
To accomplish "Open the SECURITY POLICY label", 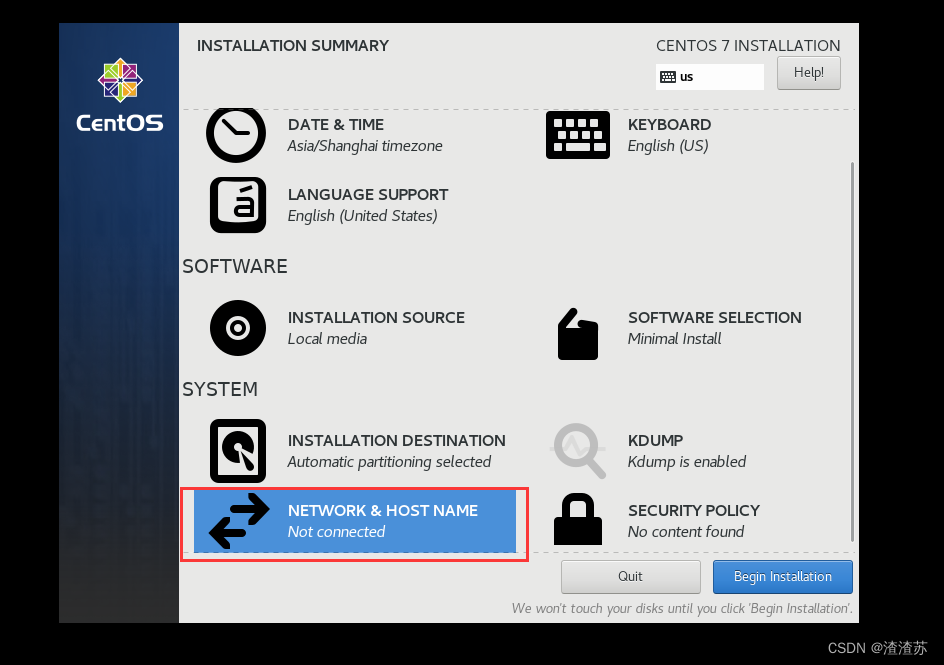I will click(694, 510).
